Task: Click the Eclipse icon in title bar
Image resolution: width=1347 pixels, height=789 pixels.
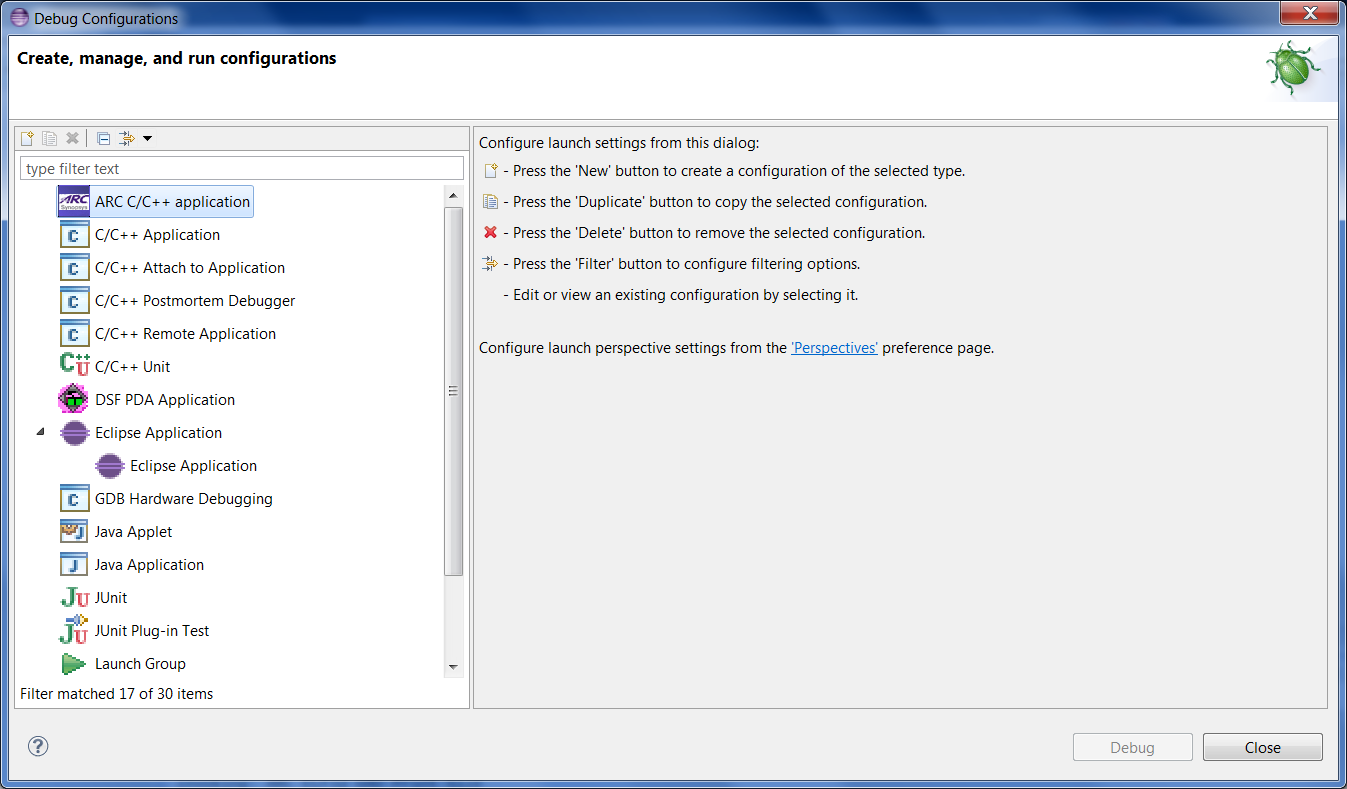Action: 19,18
